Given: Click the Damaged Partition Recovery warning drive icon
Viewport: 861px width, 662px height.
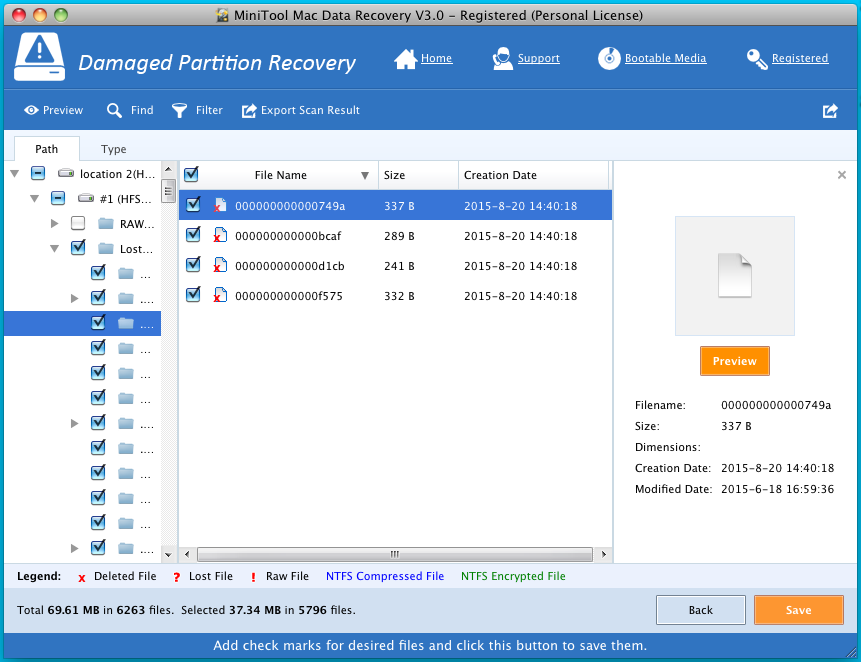Looking at the screenshot, I should [x=39, y=57].
